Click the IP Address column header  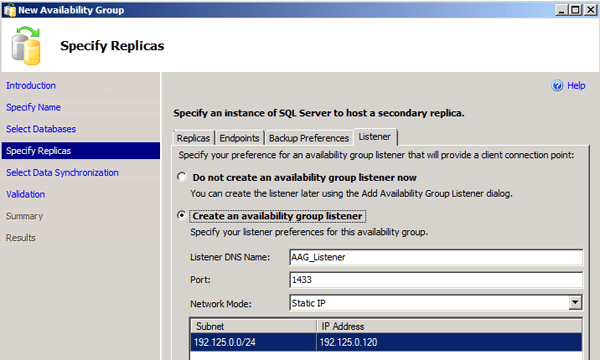[449, 326]
